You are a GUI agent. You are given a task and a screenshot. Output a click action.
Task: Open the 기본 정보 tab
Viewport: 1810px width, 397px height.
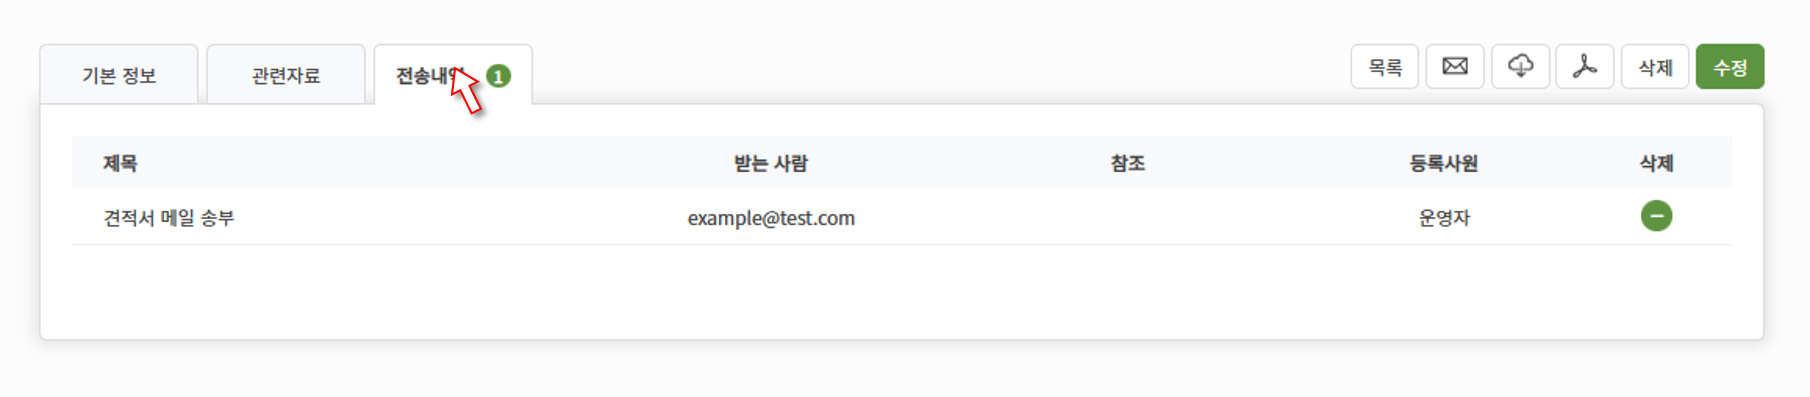point(119,75)
